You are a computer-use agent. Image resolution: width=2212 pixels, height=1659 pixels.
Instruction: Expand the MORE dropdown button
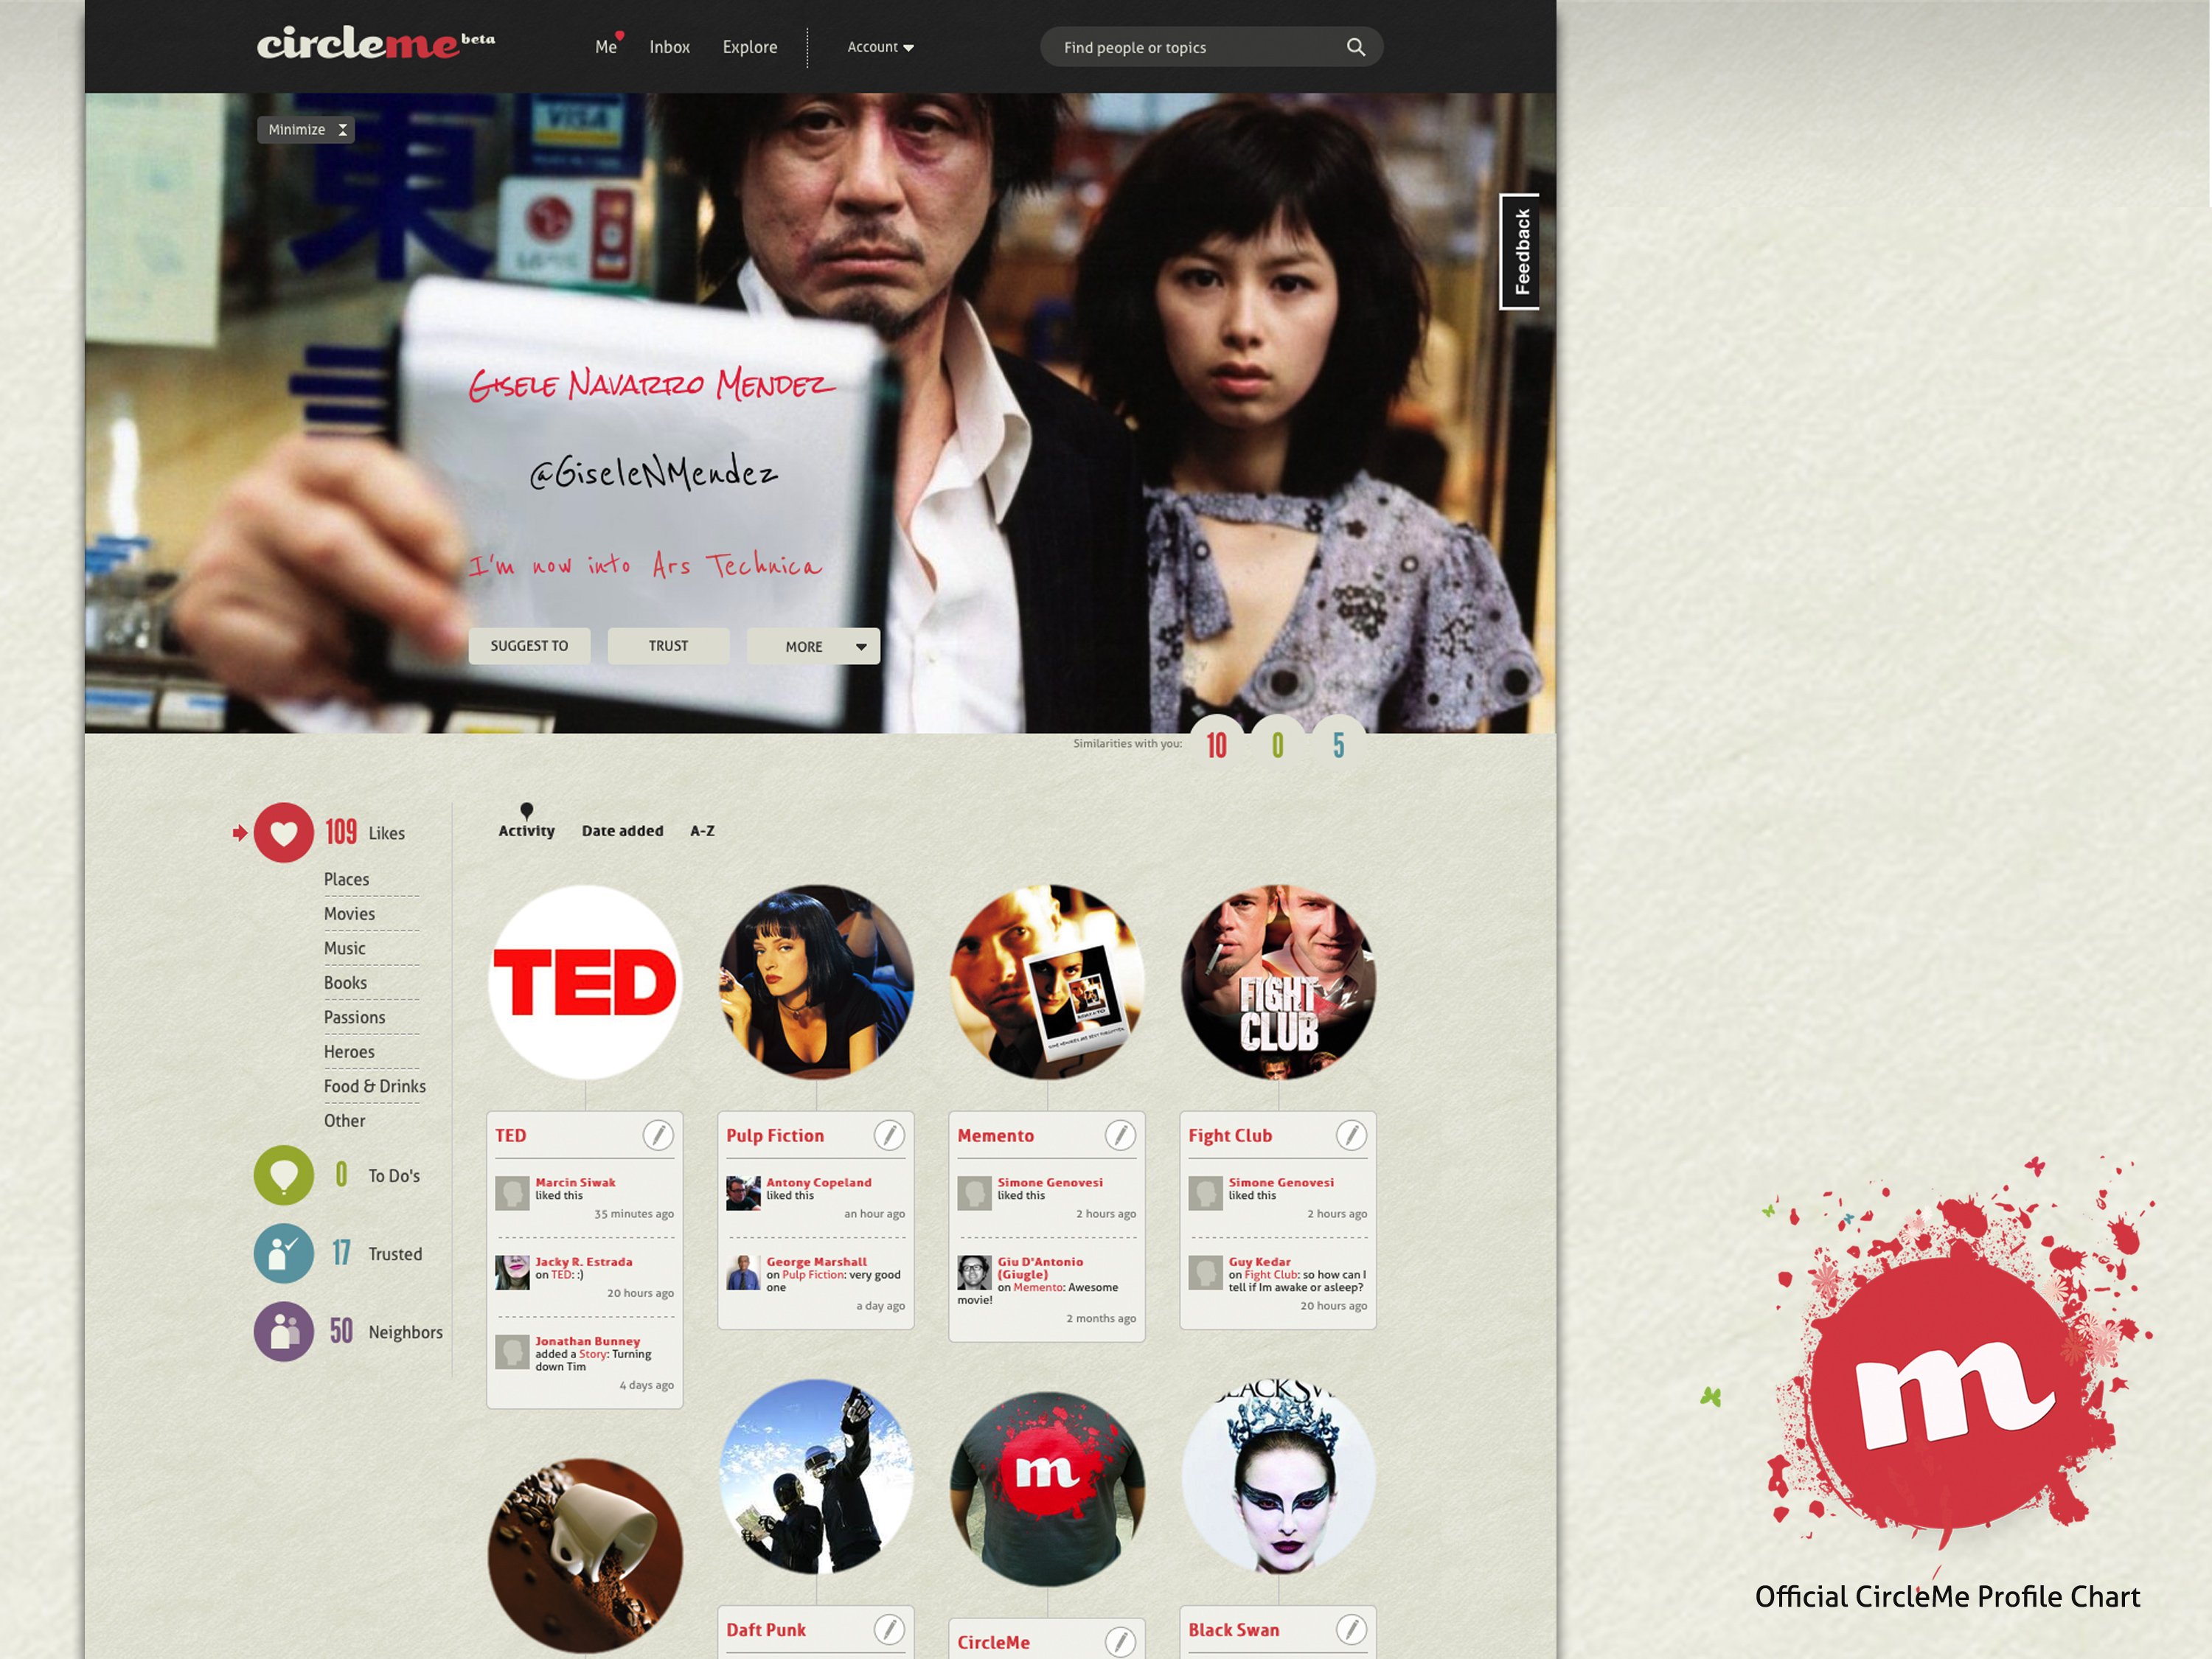point(813,646)
